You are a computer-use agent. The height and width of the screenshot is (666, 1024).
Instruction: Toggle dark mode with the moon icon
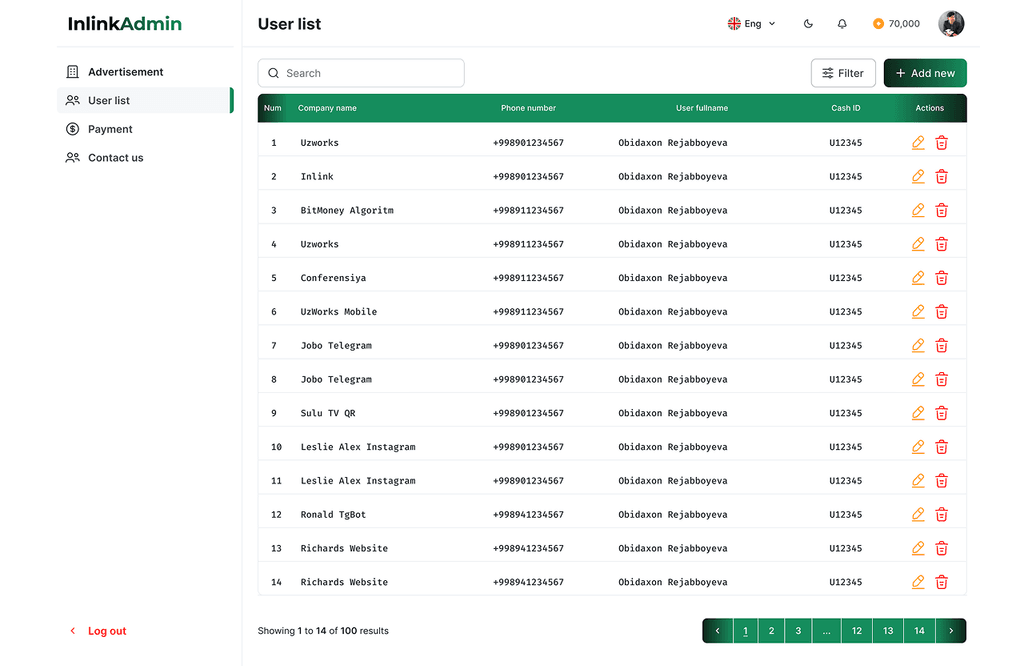point(808,24)
